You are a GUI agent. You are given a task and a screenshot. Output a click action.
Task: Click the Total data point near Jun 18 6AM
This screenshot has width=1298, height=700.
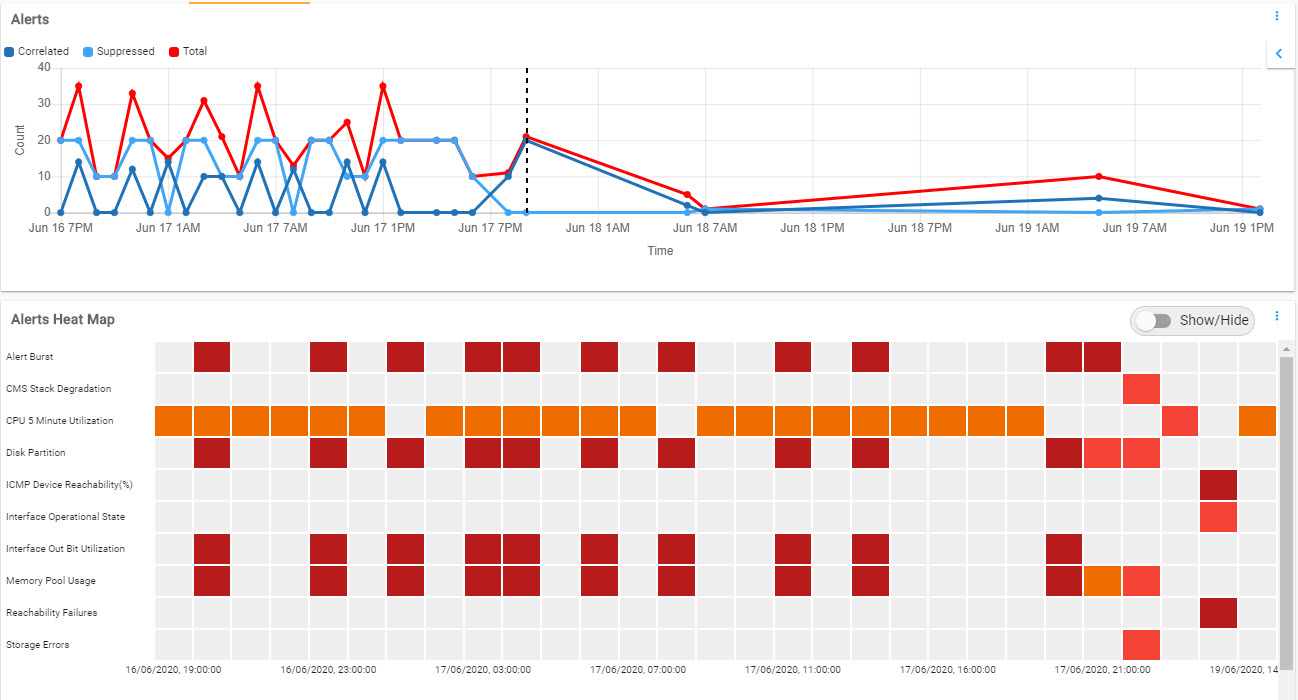[x=687, y=195]
